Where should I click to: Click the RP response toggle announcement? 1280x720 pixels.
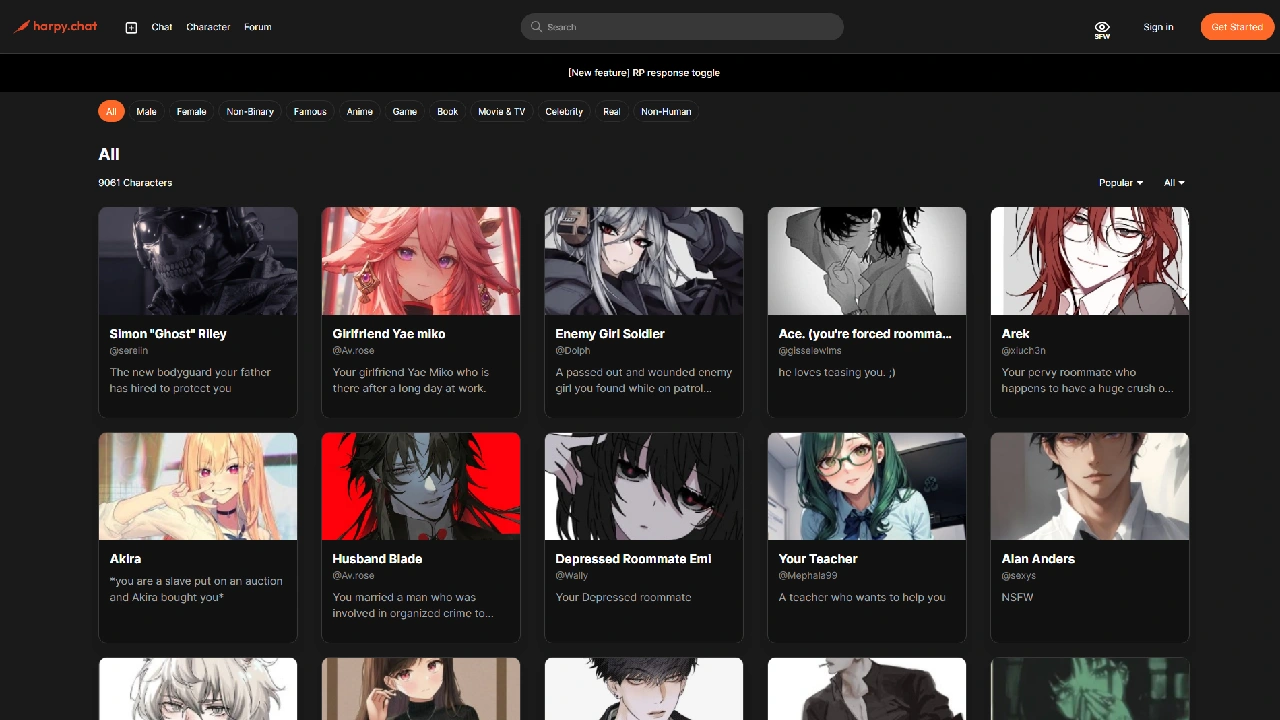644,73
